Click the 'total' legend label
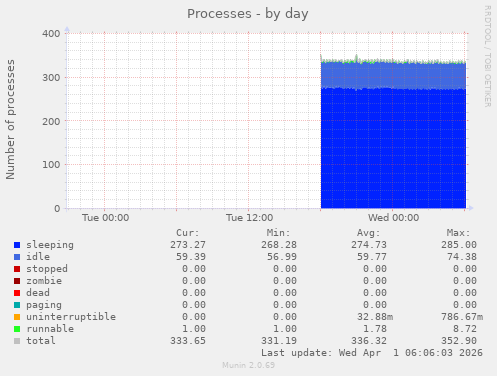Screen dimensions: 497x376 coord(41,341)
